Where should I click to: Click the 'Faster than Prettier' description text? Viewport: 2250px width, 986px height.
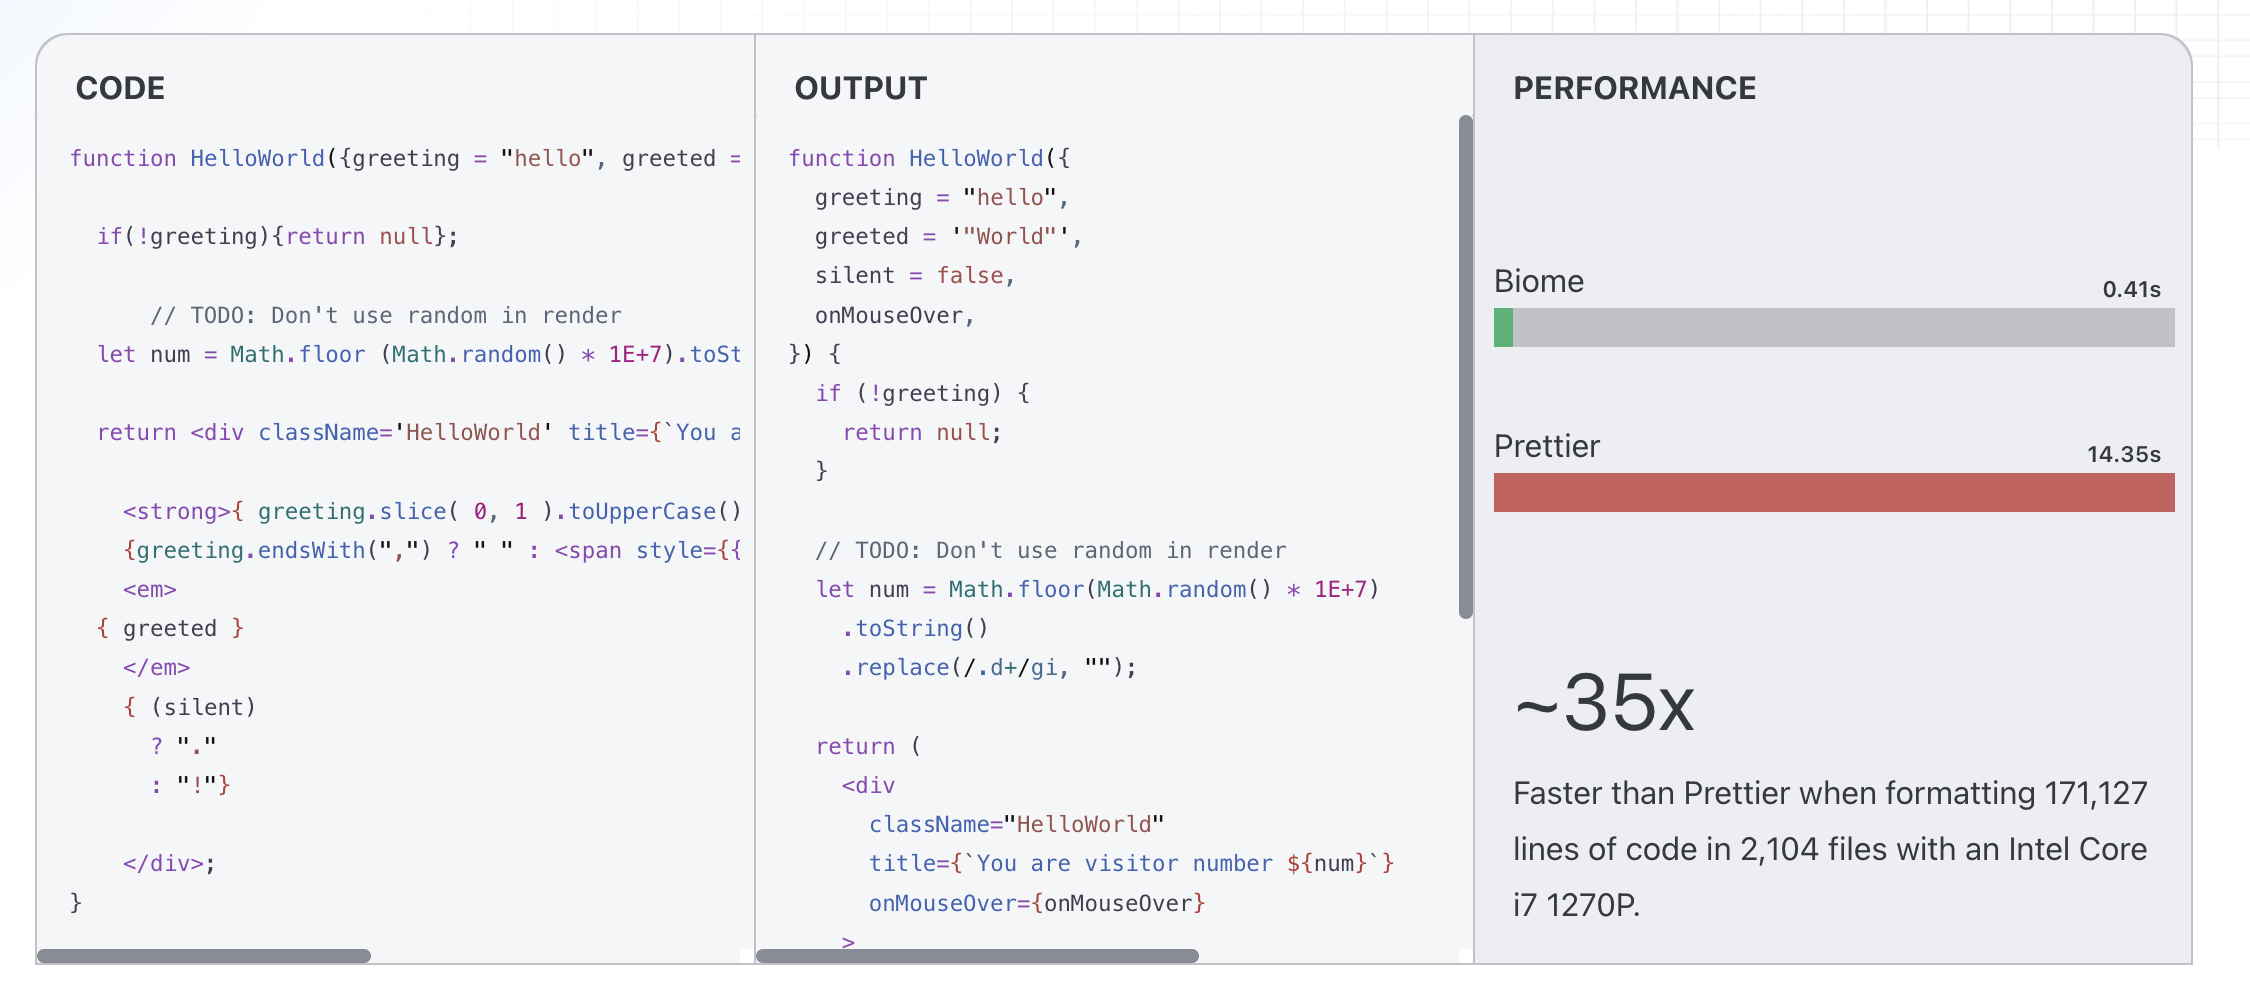1829,849
